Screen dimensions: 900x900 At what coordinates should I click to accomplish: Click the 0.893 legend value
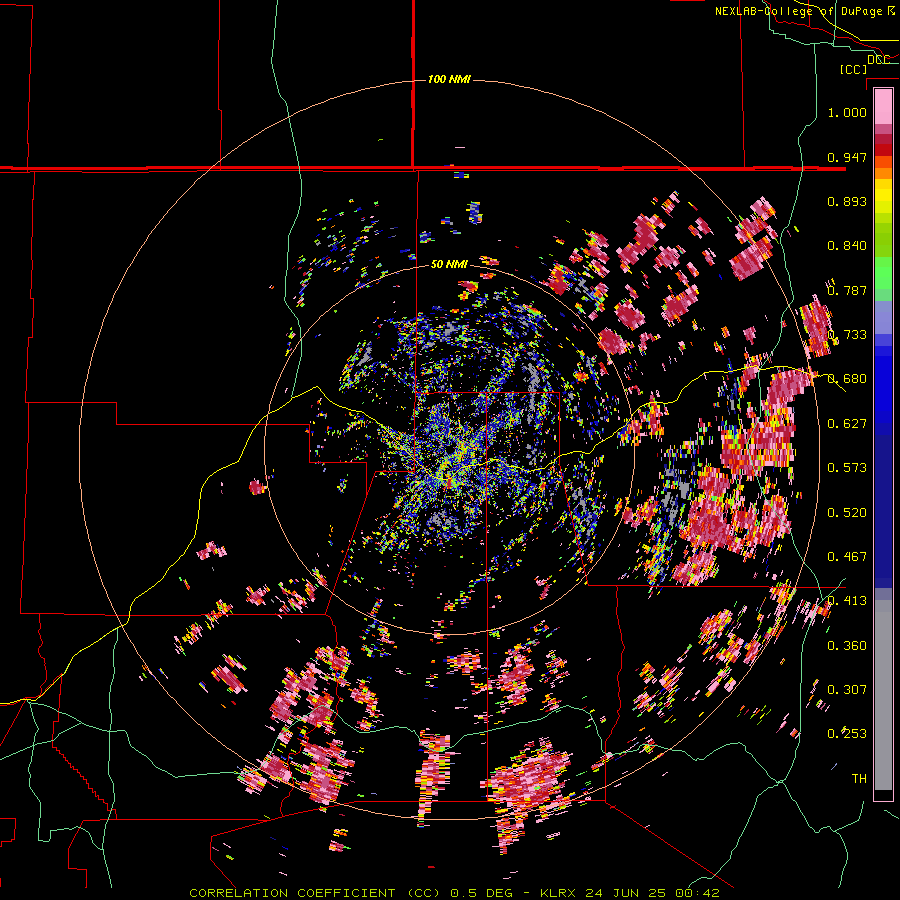847,201
